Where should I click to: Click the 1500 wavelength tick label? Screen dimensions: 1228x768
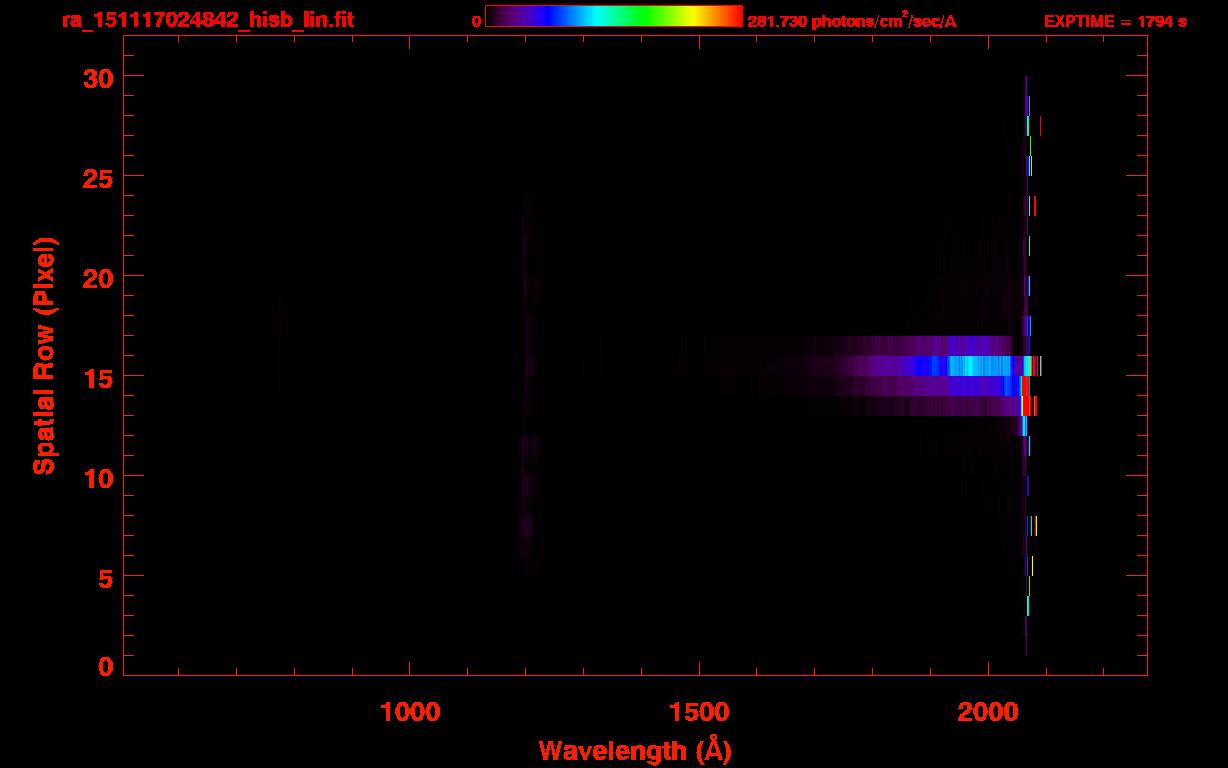point(699,711)
